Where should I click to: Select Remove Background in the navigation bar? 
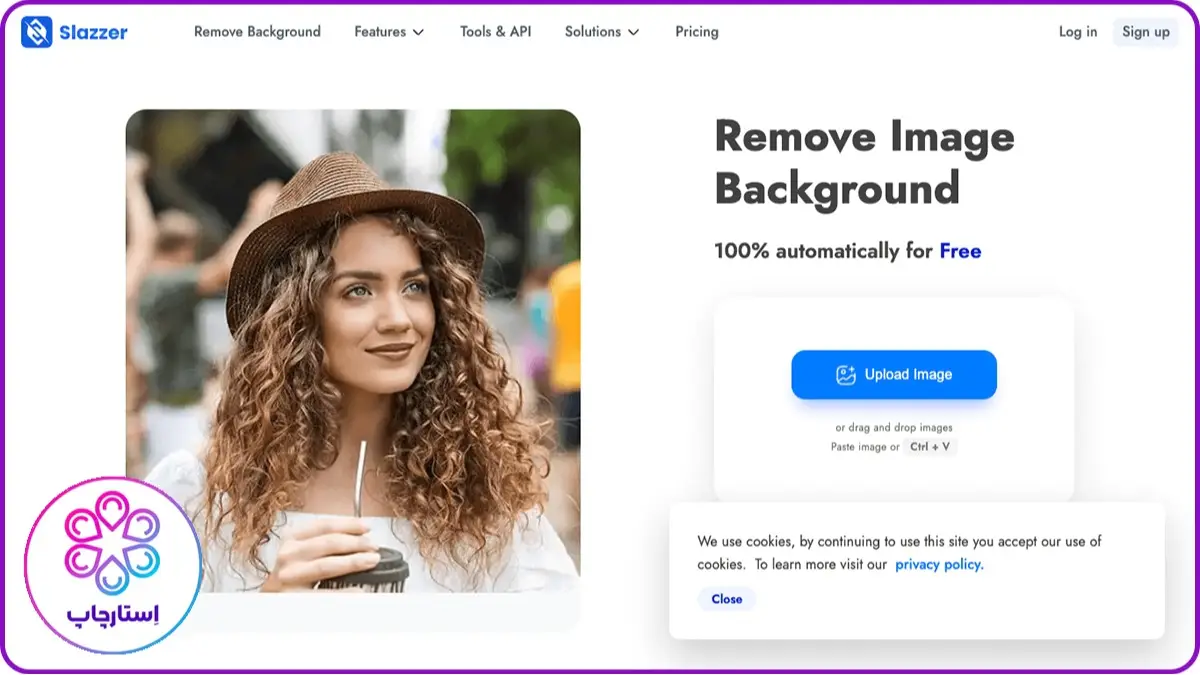click(257, 31)
